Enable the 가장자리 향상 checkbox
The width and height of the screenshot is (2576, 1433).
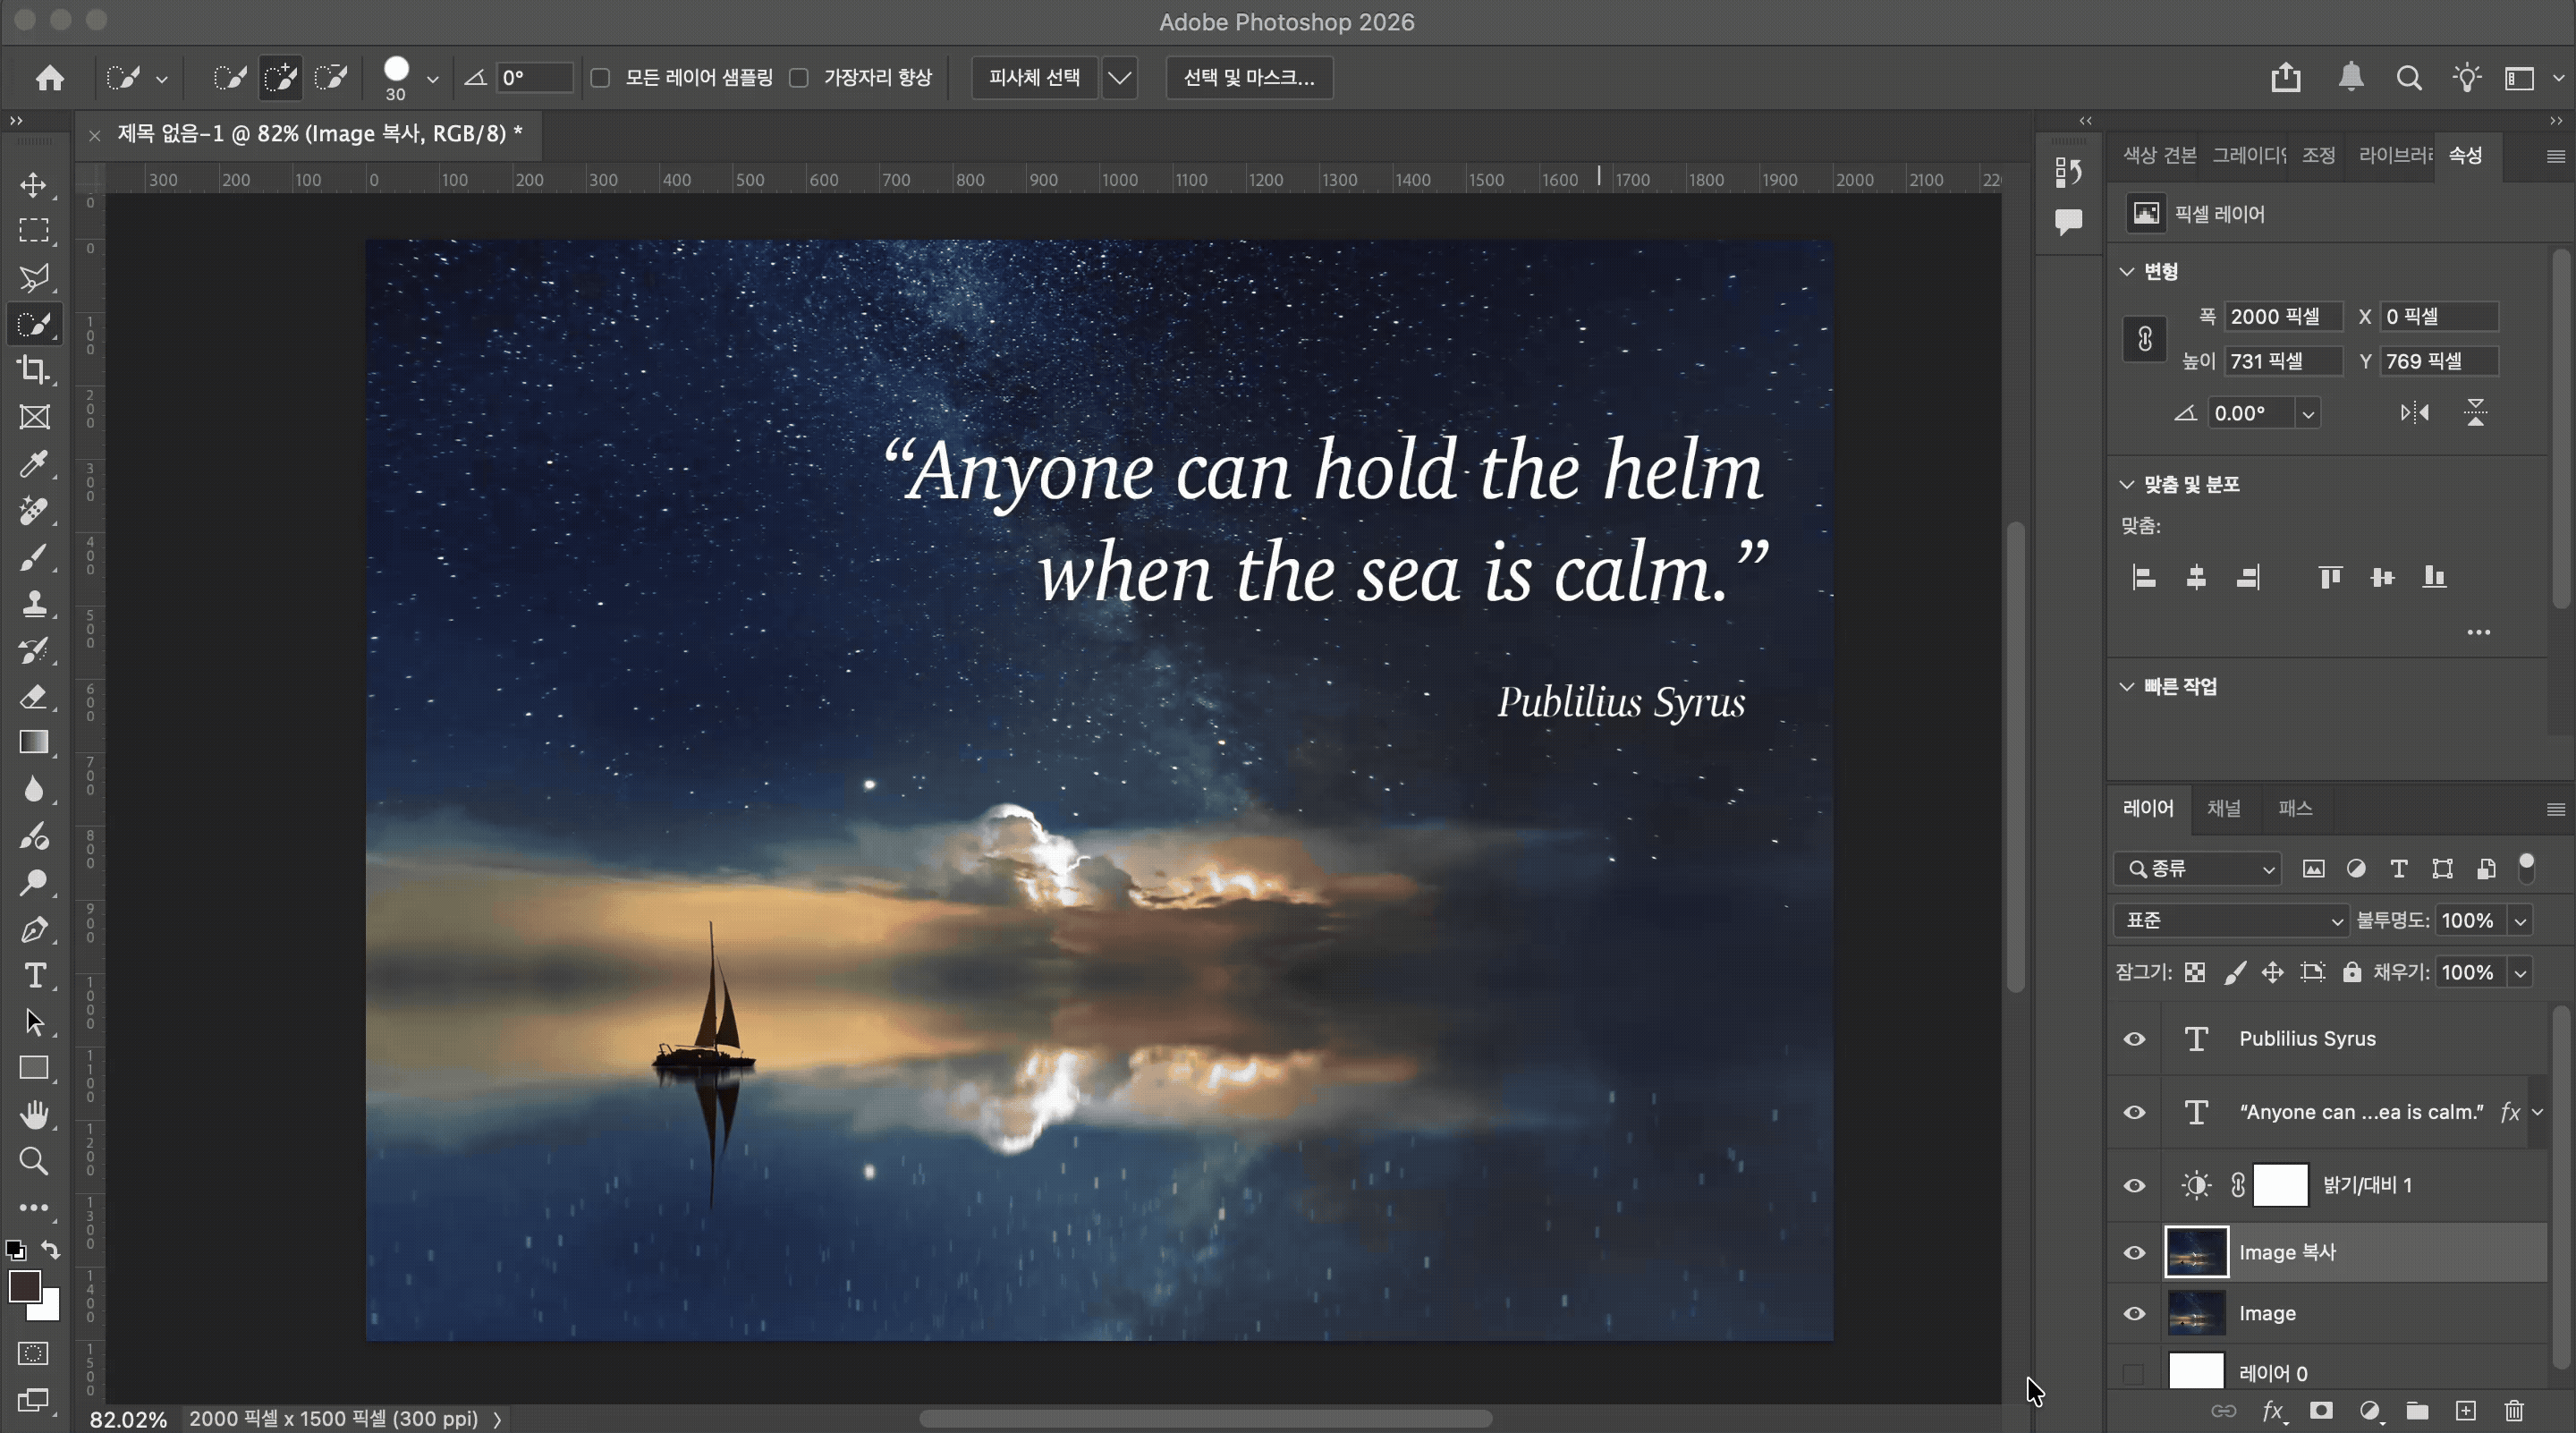[x=799, y=78]
